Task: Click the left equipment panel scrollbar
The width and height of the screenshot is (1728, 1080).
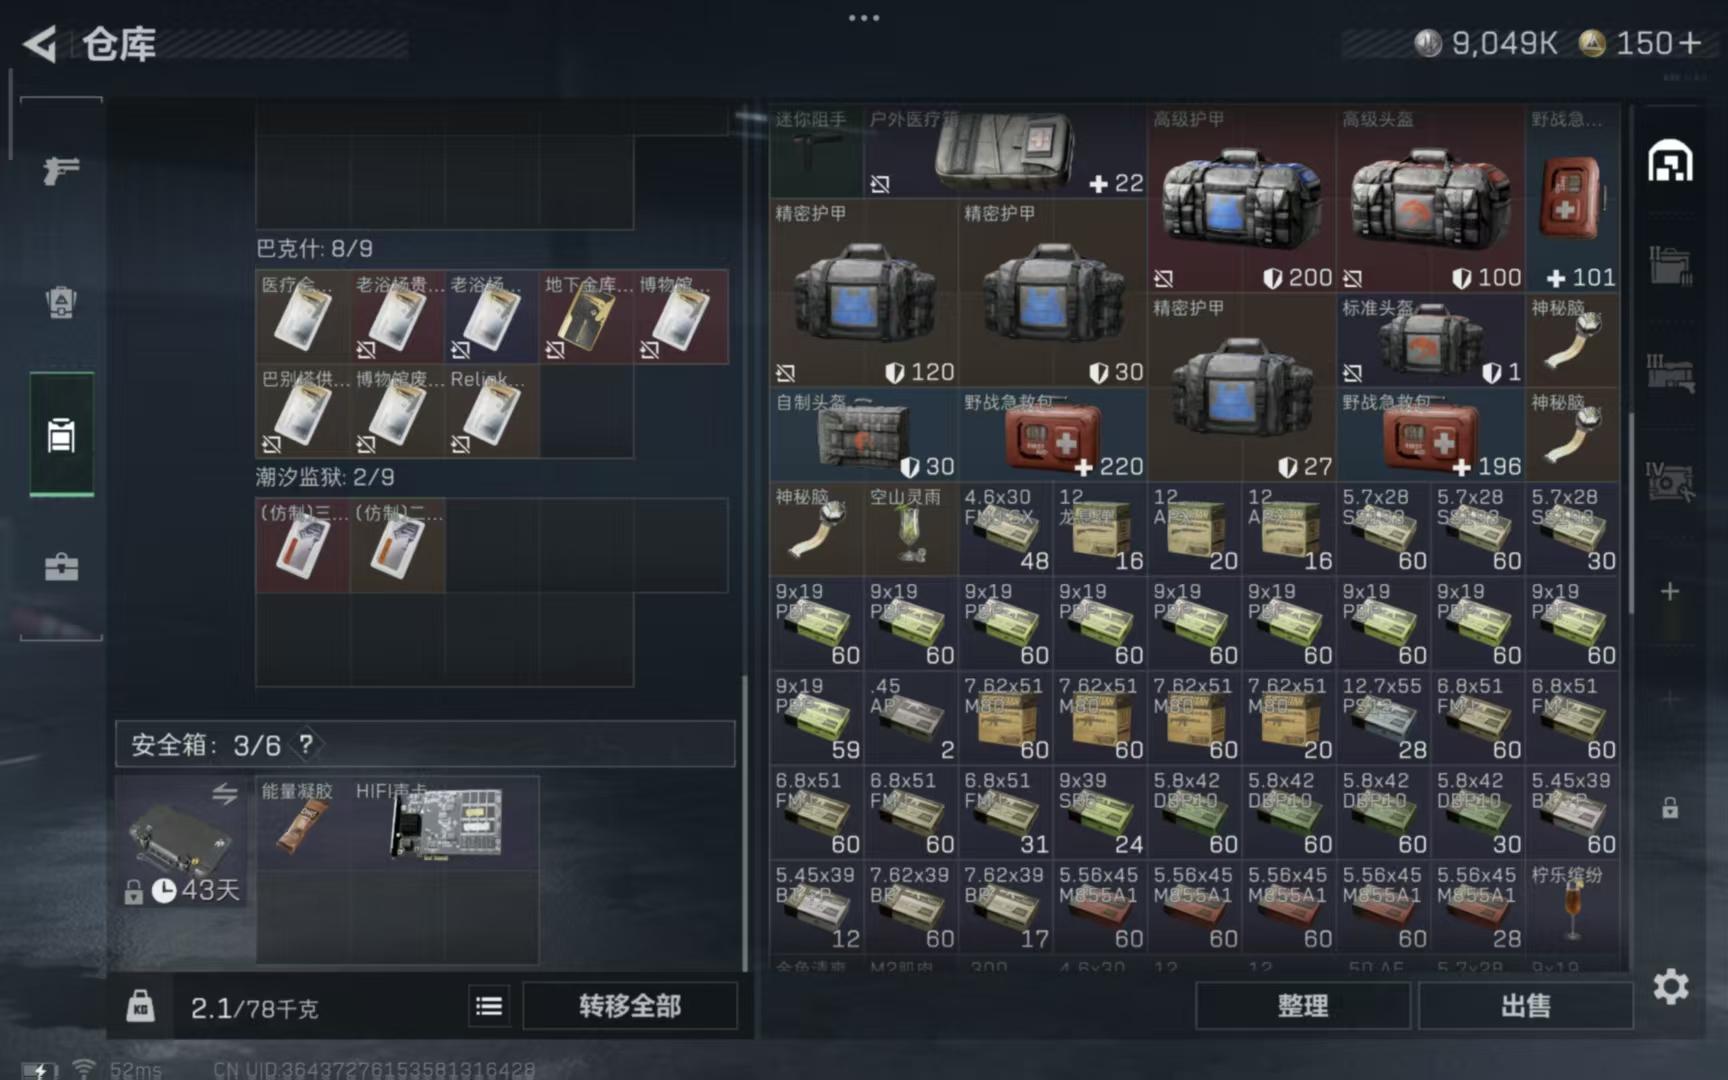Action: tap(744, 822)
